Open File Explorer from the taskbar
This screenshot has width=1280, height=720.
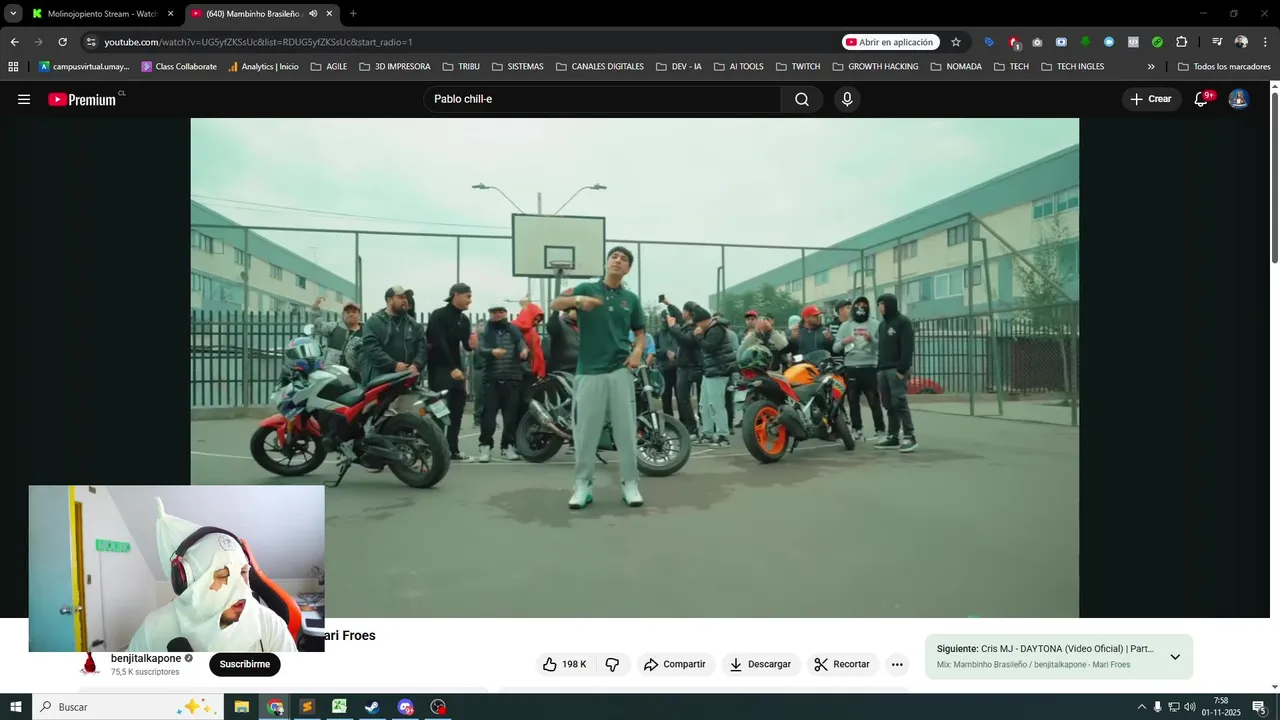pyautogui.click(x=242, y=707)
